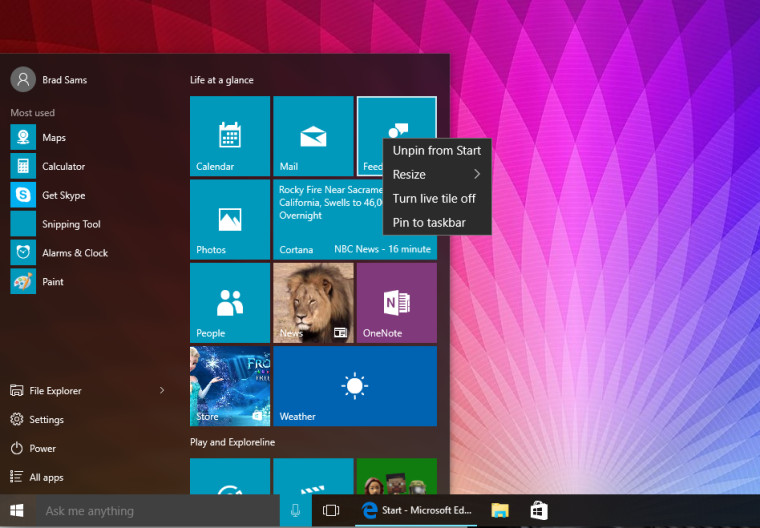
Task: Open the Minecraft characters game tile
Action: [x=396, y=477]
